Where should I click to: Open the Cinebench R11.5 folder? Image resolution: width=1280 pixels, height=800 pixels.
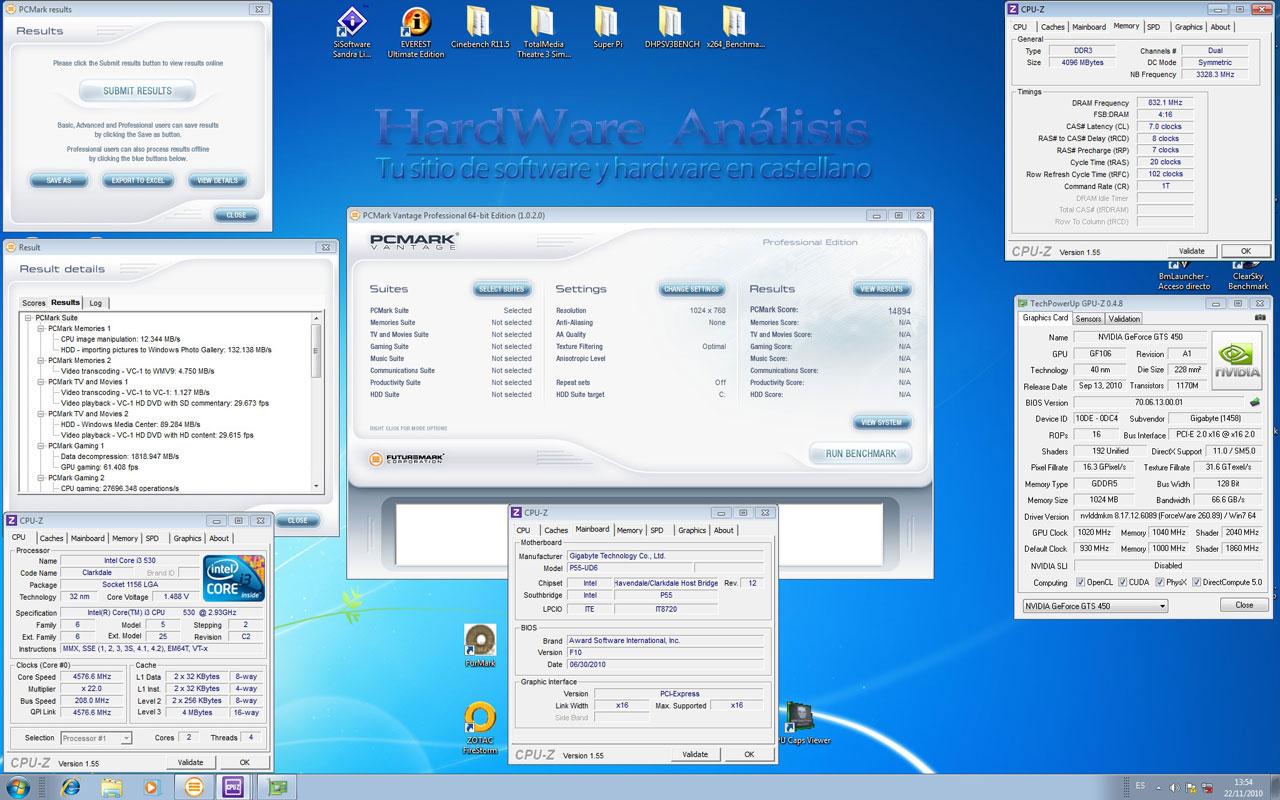point(480,28)
